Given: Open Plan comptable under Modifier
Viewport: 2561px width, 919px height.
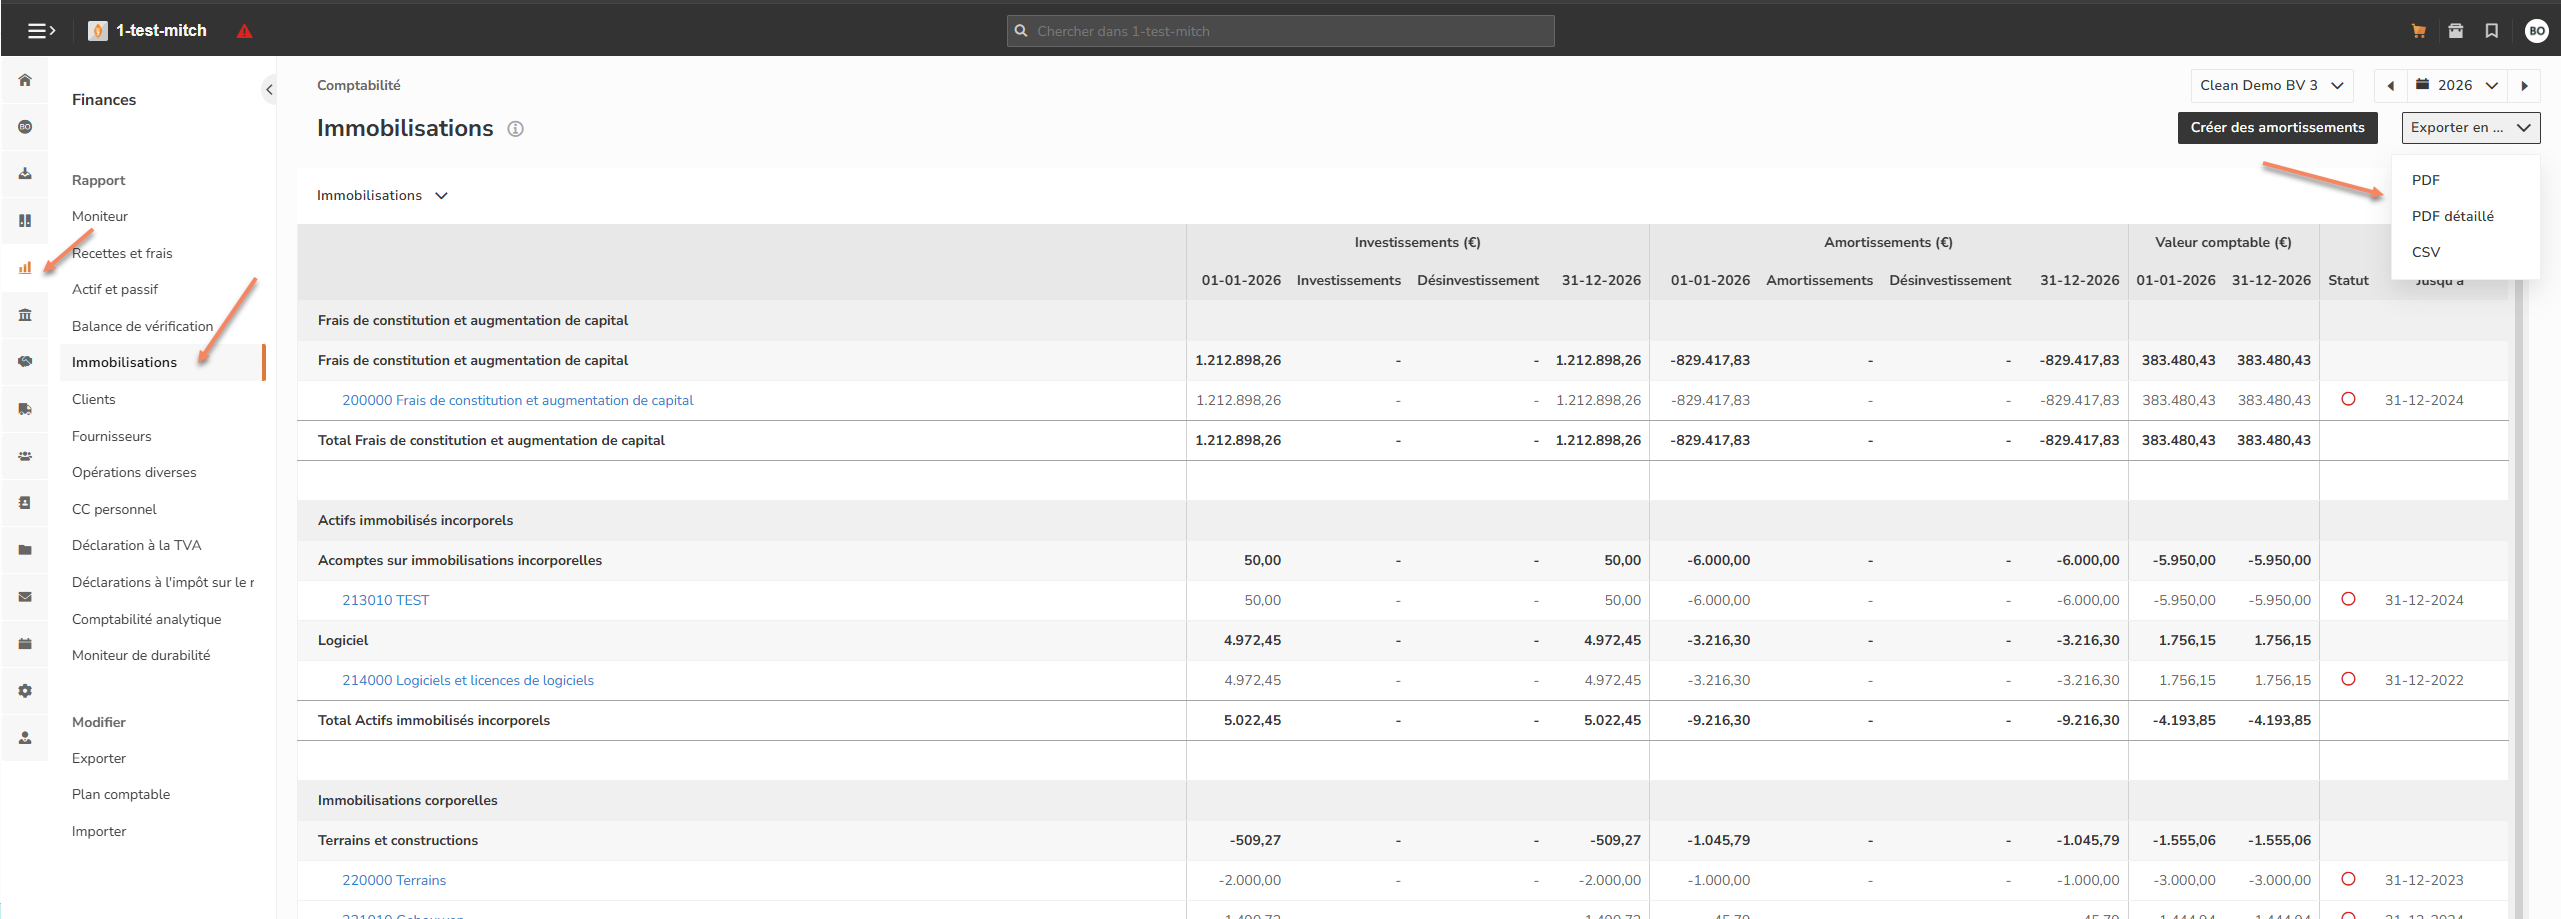Looking at the screenshot, I should 121,794.
